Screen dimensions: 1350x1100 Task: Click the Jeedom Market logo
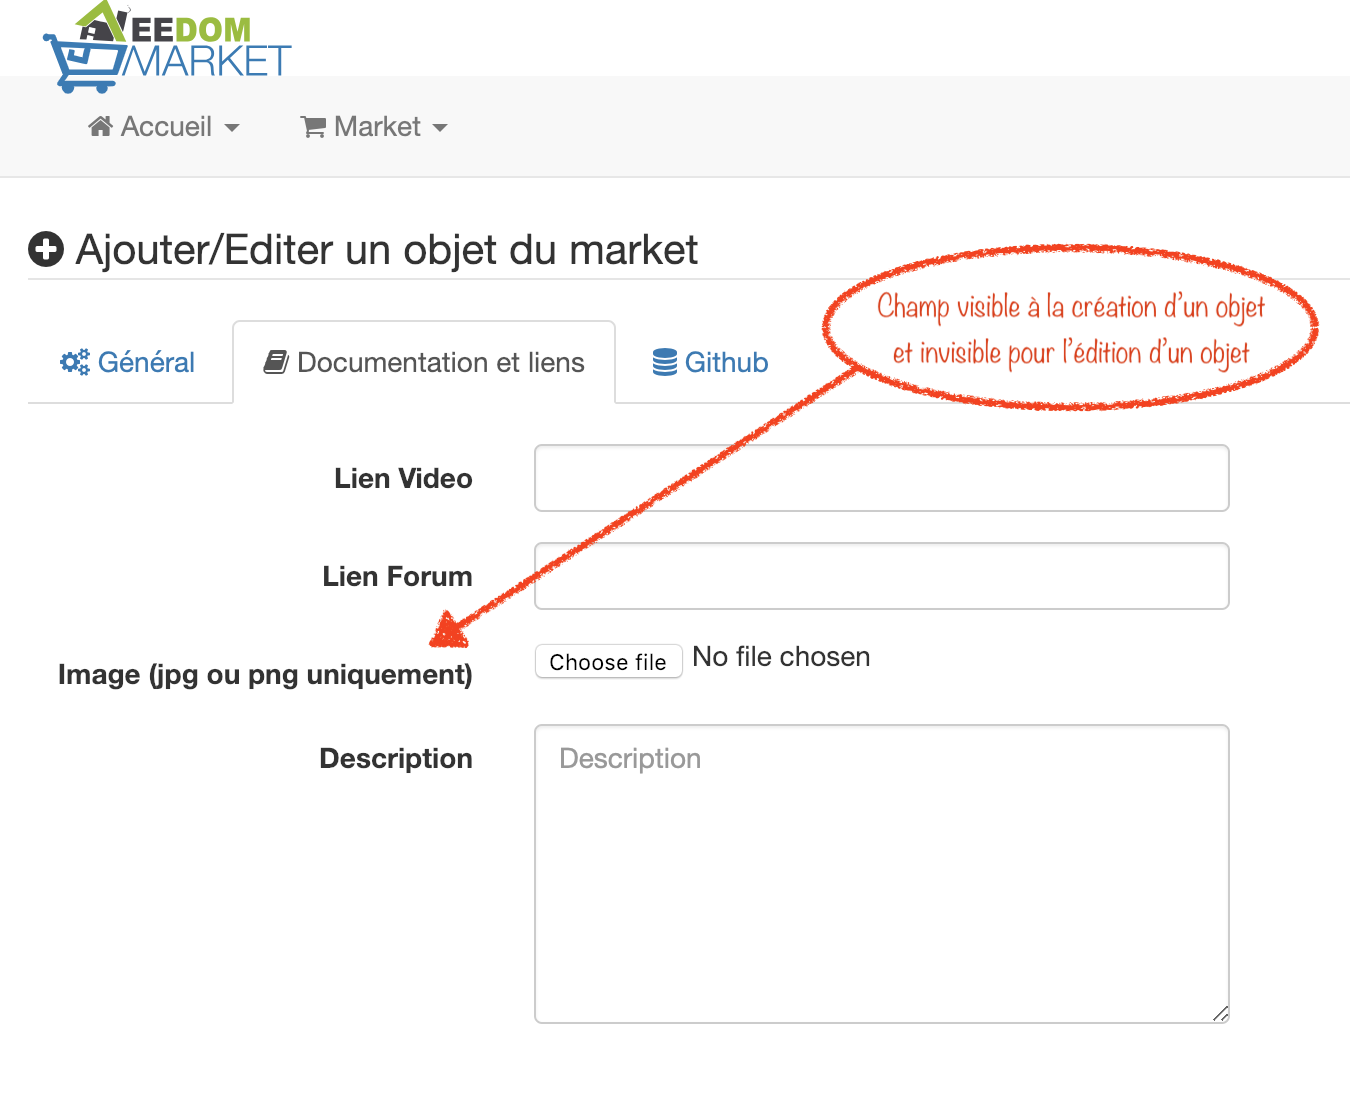click(x=167, y=47)
